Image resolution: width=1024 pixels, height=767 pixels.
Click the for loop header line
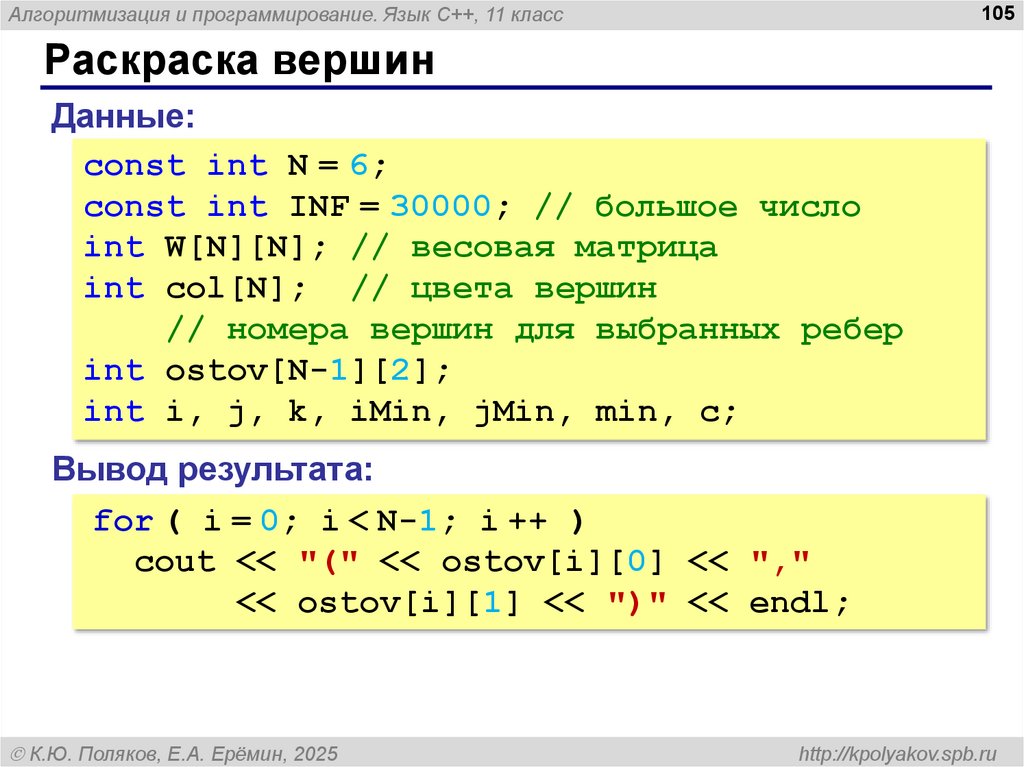pyautogui.click(x=339, y=521)
